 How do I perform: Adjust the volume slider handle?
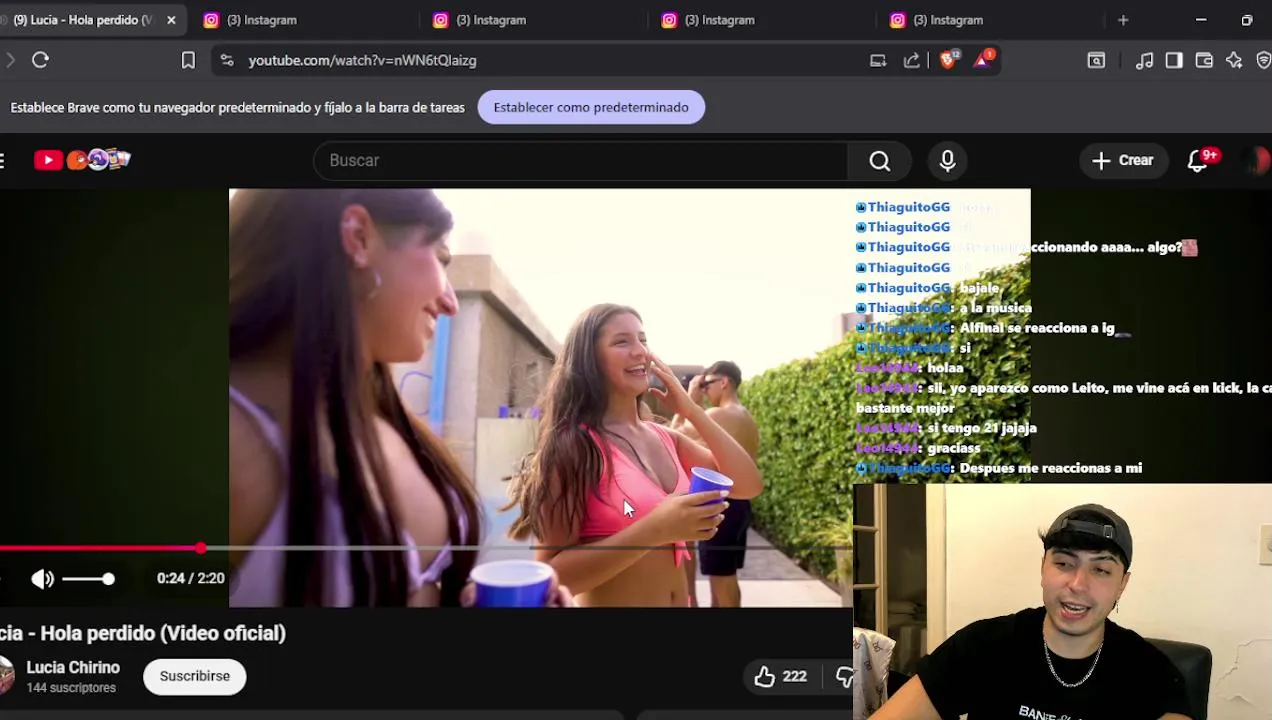point(108,578)
